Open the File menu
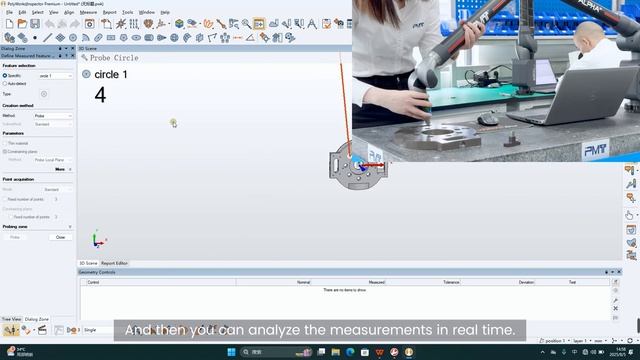Viewport: 640px width, 360px height. pyautogui.click(x=9, y=13)
